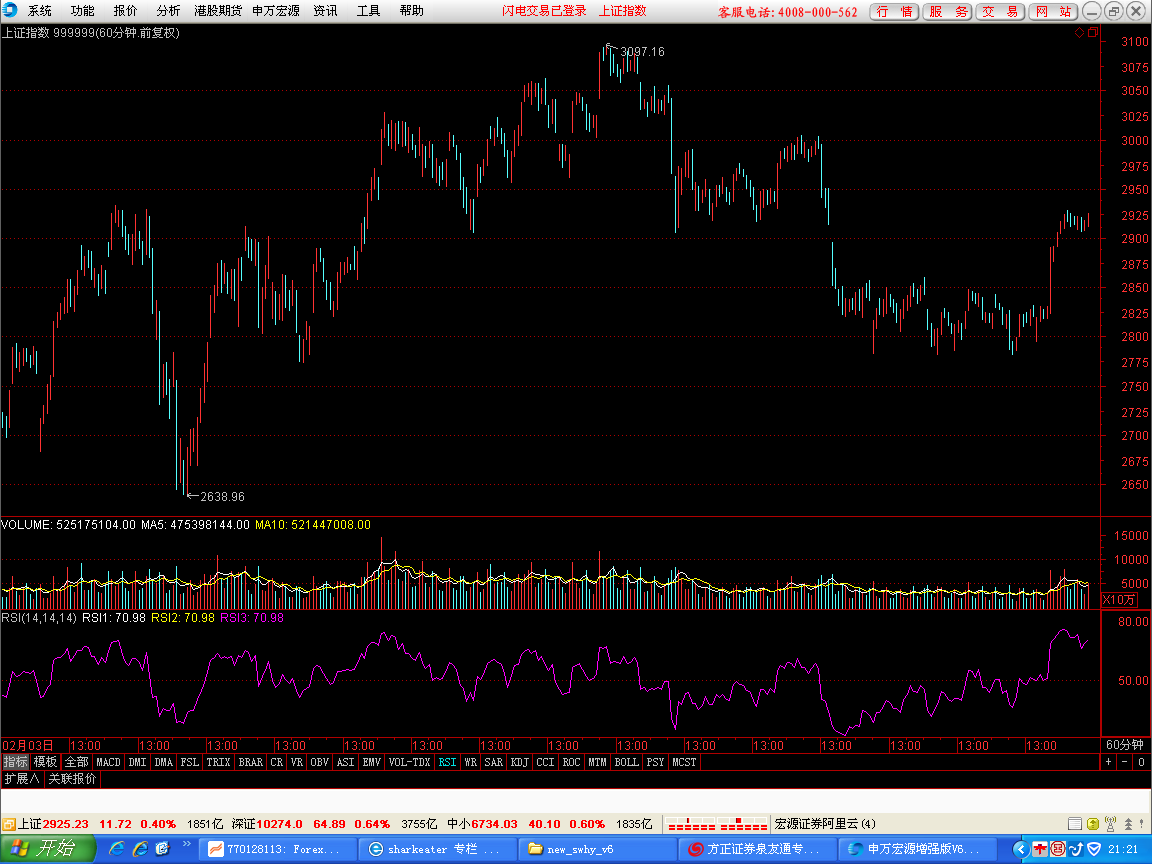Select the KDJ indicator tab

click(519, 762)
